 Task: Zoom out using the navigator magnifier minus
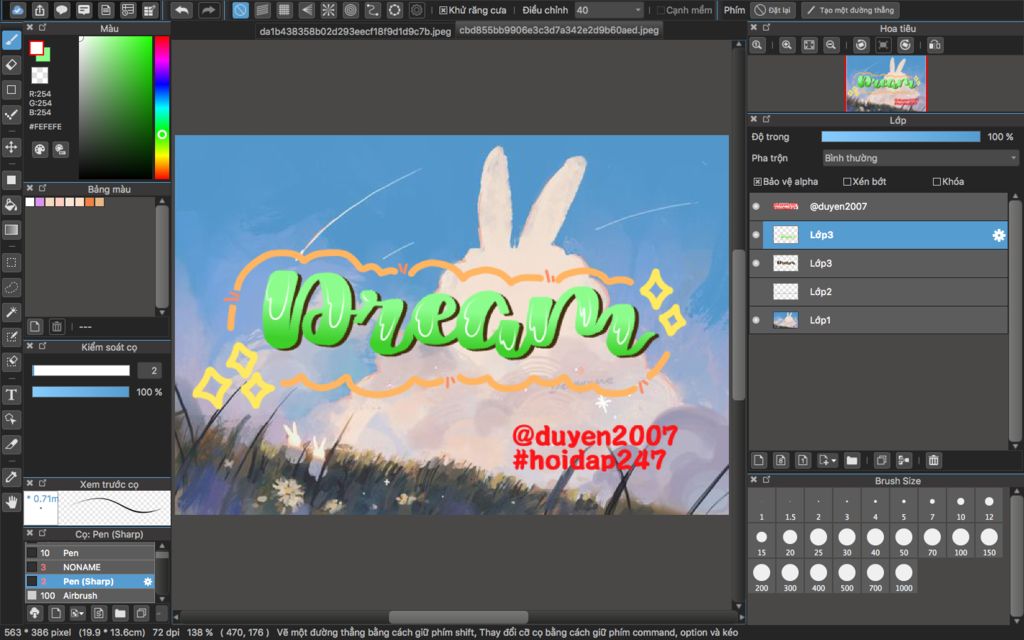point(831,45)
